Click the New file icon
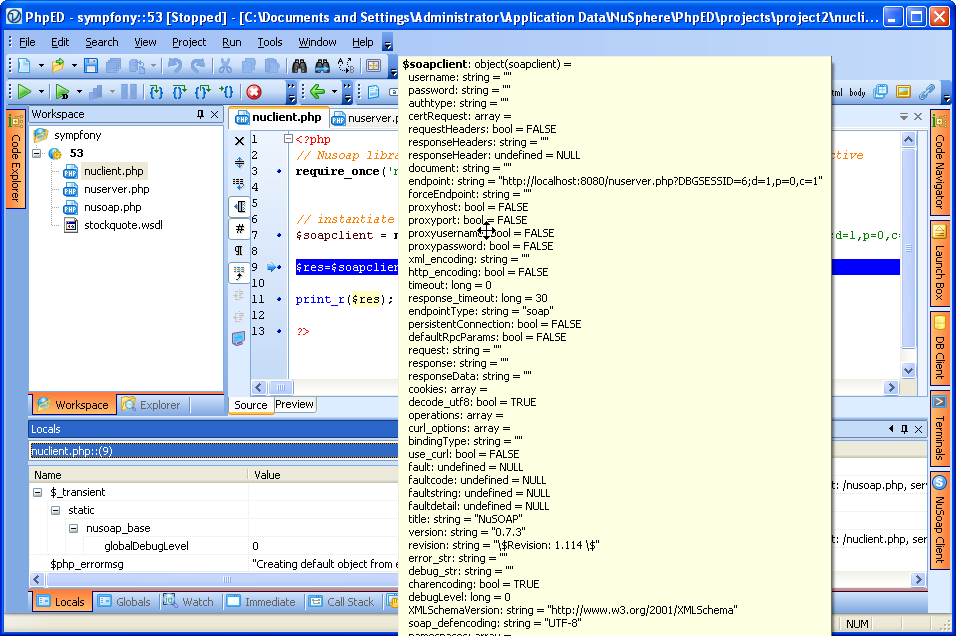The image size is (956, 636). click(x=24, y=66)
